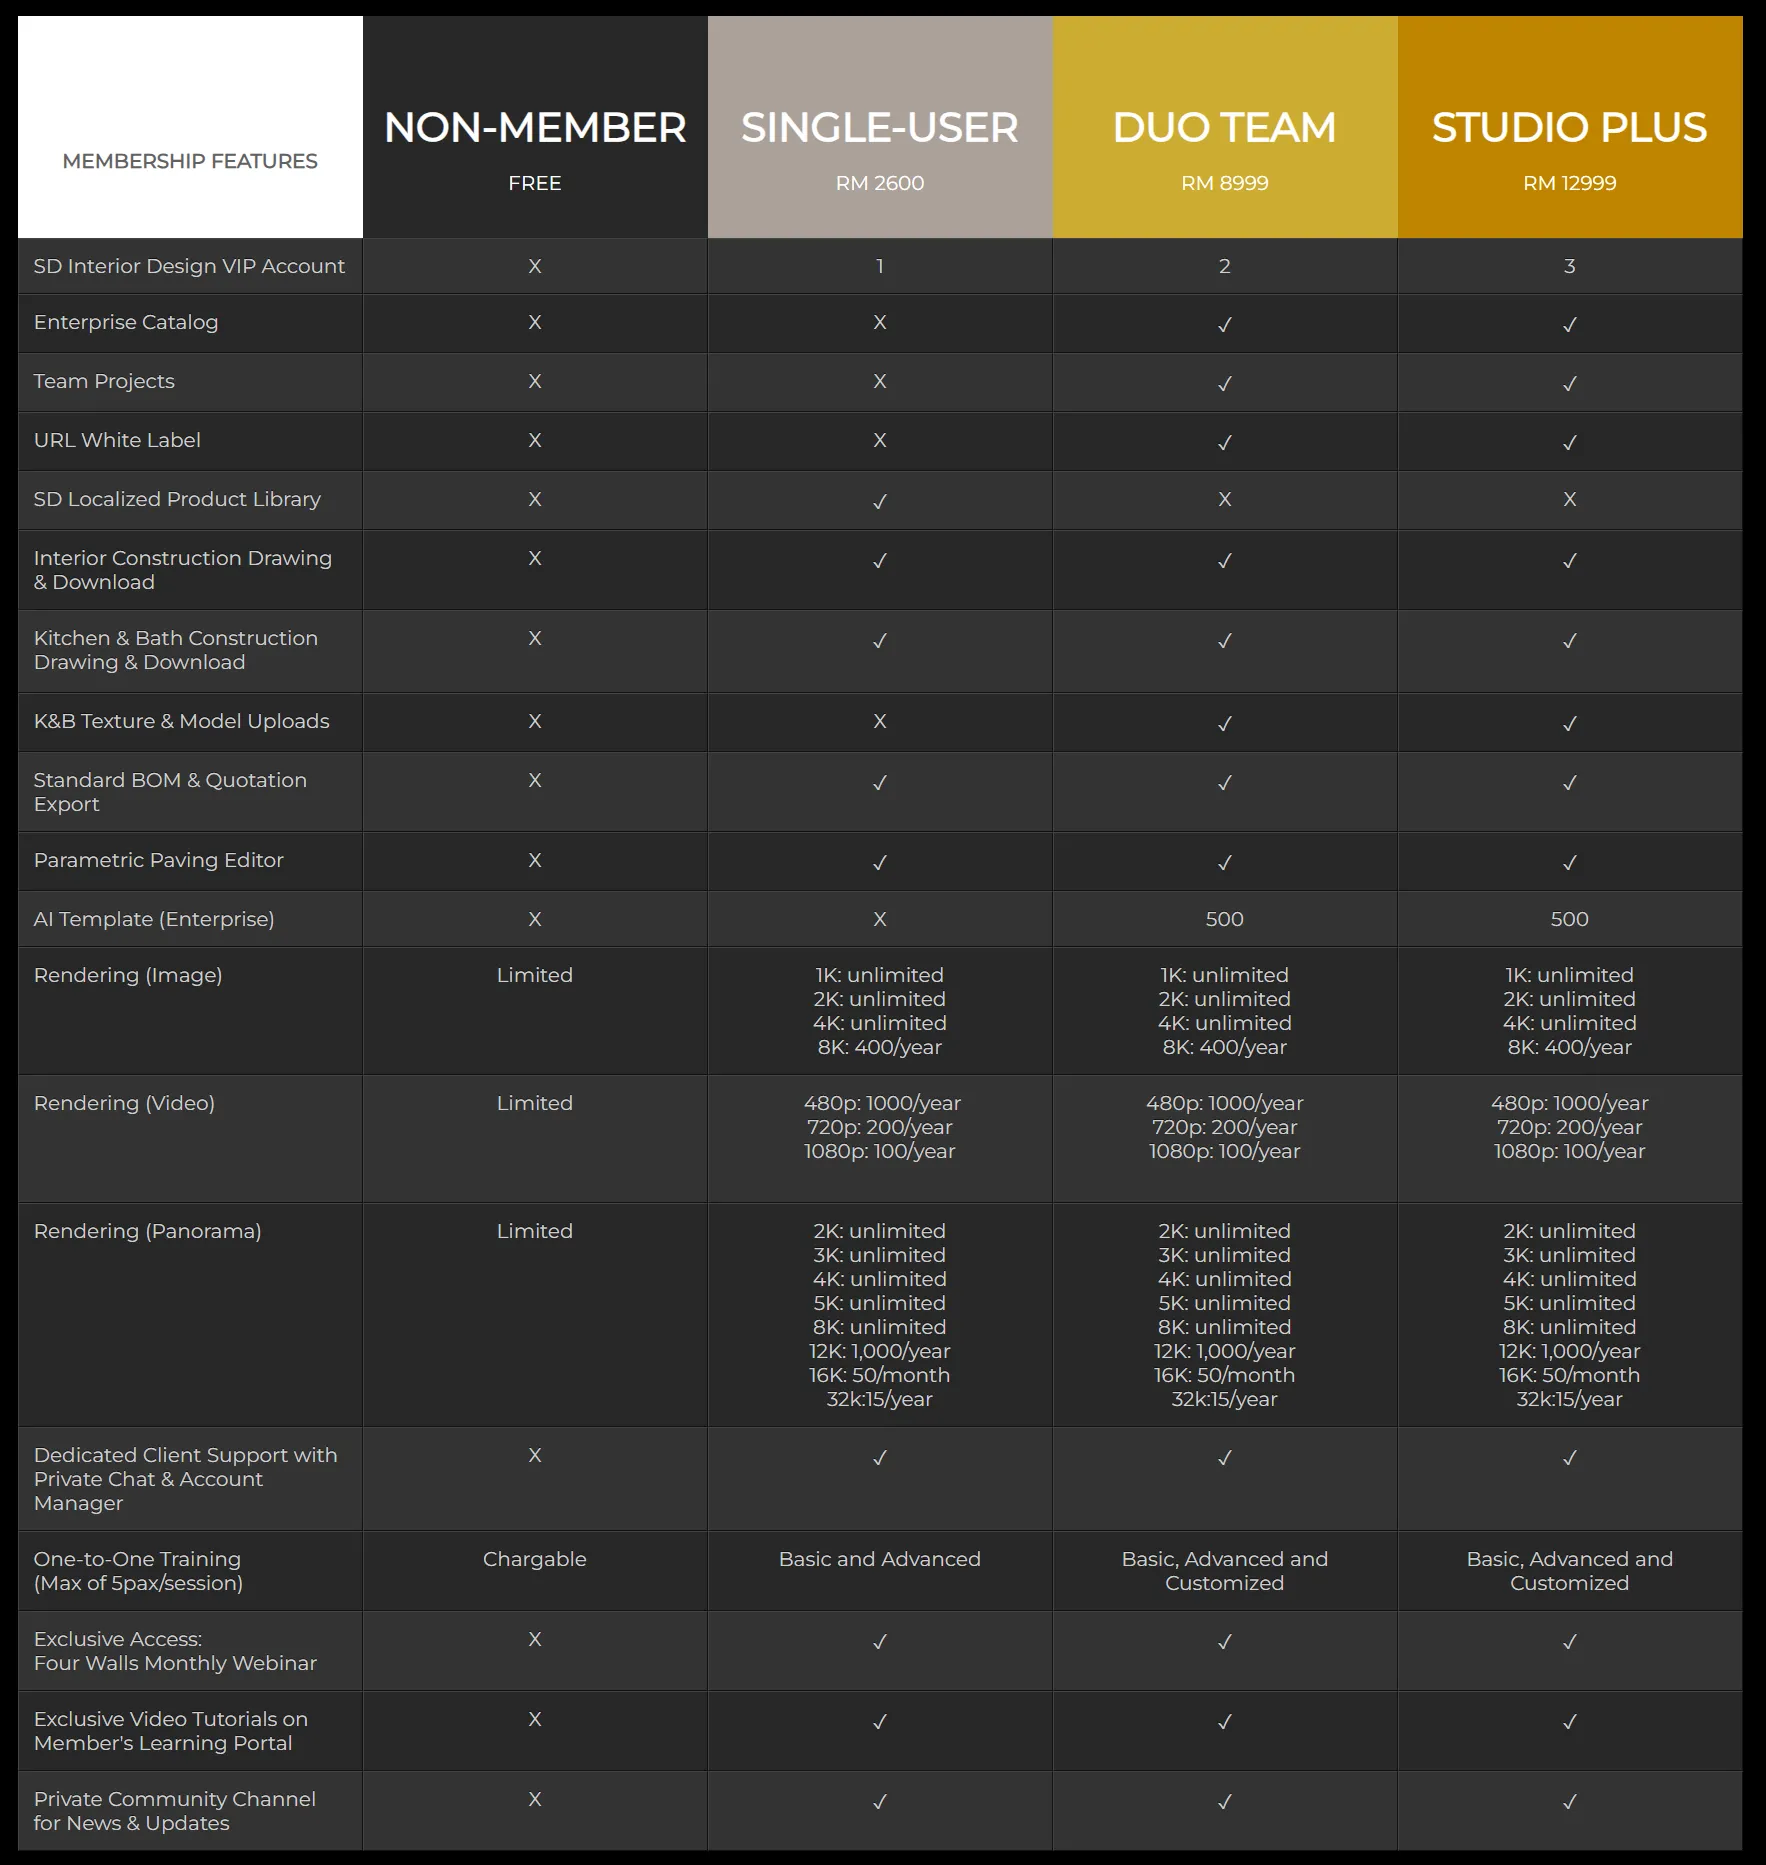Click Single-User checkmark for SD Localized Product Library
This screenshot has width=1766, height=1865.
[x=879, y=501]
